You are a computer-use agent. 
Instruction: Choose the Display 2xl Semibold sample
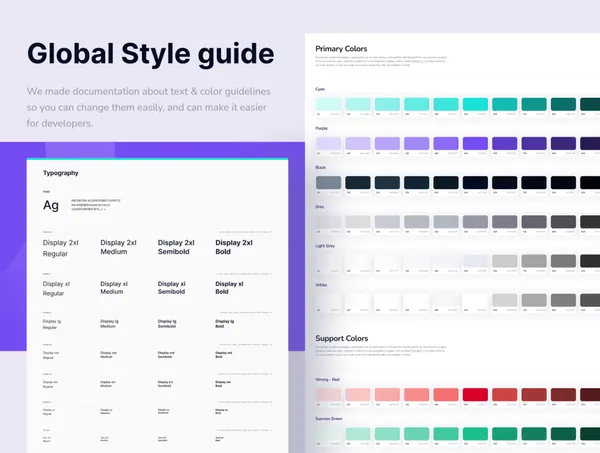pyautogui.click(x=177, y=248)
